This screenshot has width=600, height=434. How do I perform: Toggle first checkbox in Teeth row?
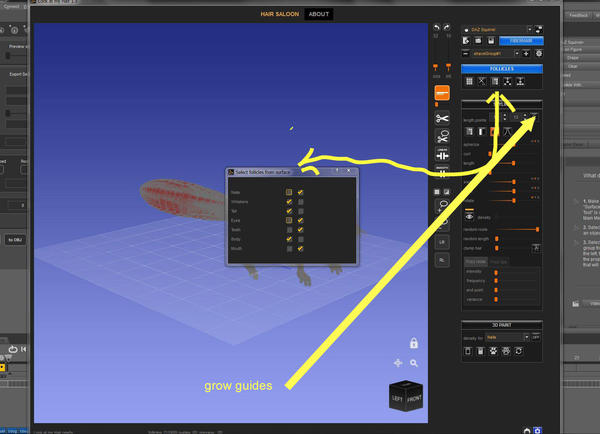pyautogui.click(x=289, y=230)
